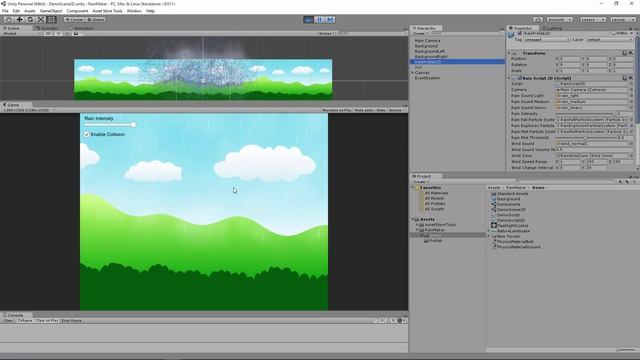The image size is (640, 360).
Task: Click the Rain Intensity slider handle in Game view
Action: pos(133,124)
